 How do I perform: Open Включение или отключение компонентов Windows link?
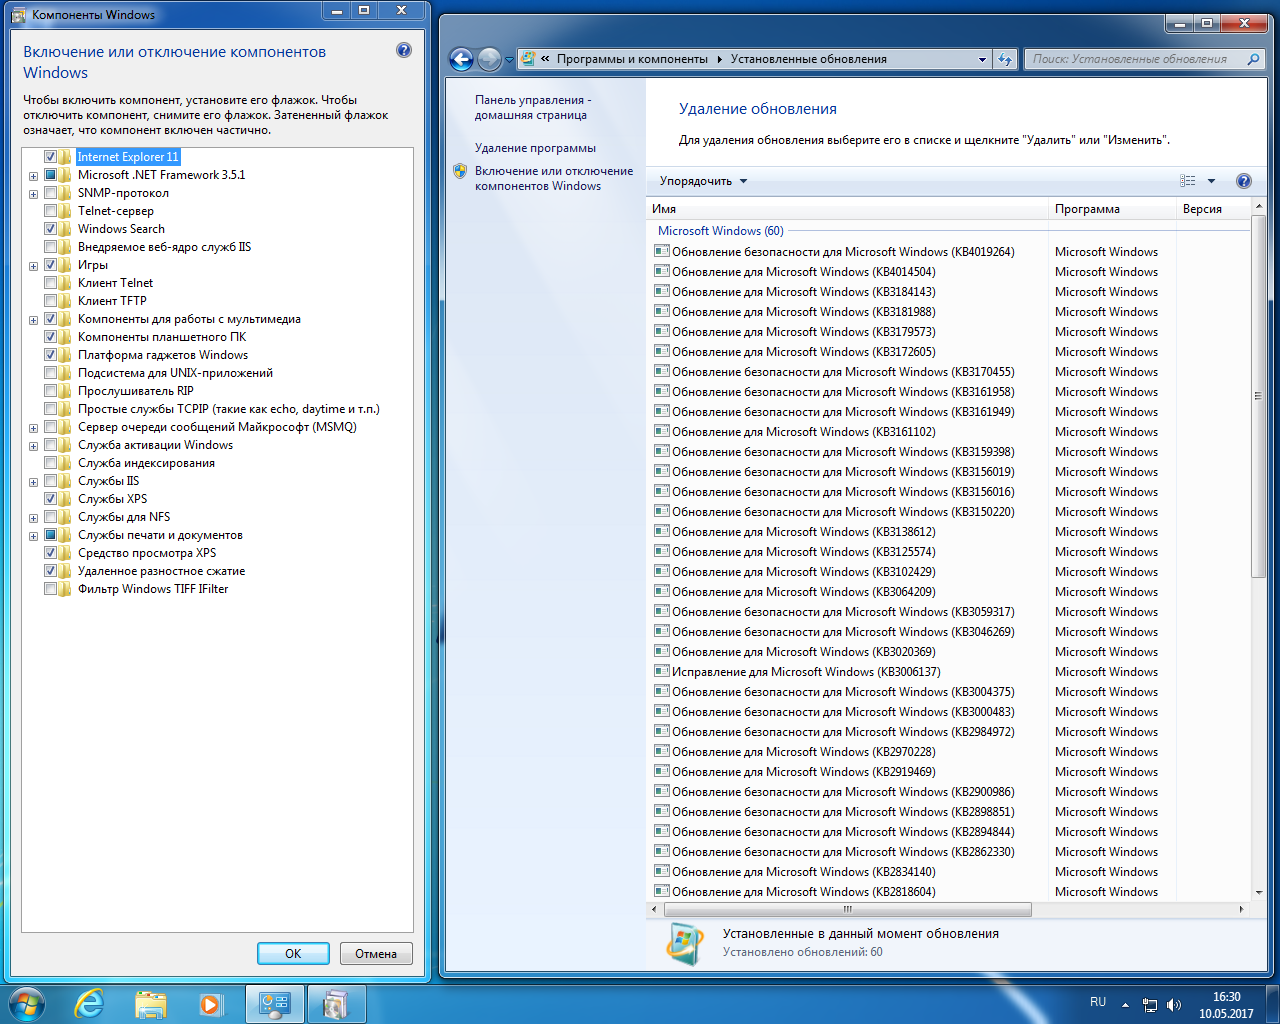coord(554,178)
